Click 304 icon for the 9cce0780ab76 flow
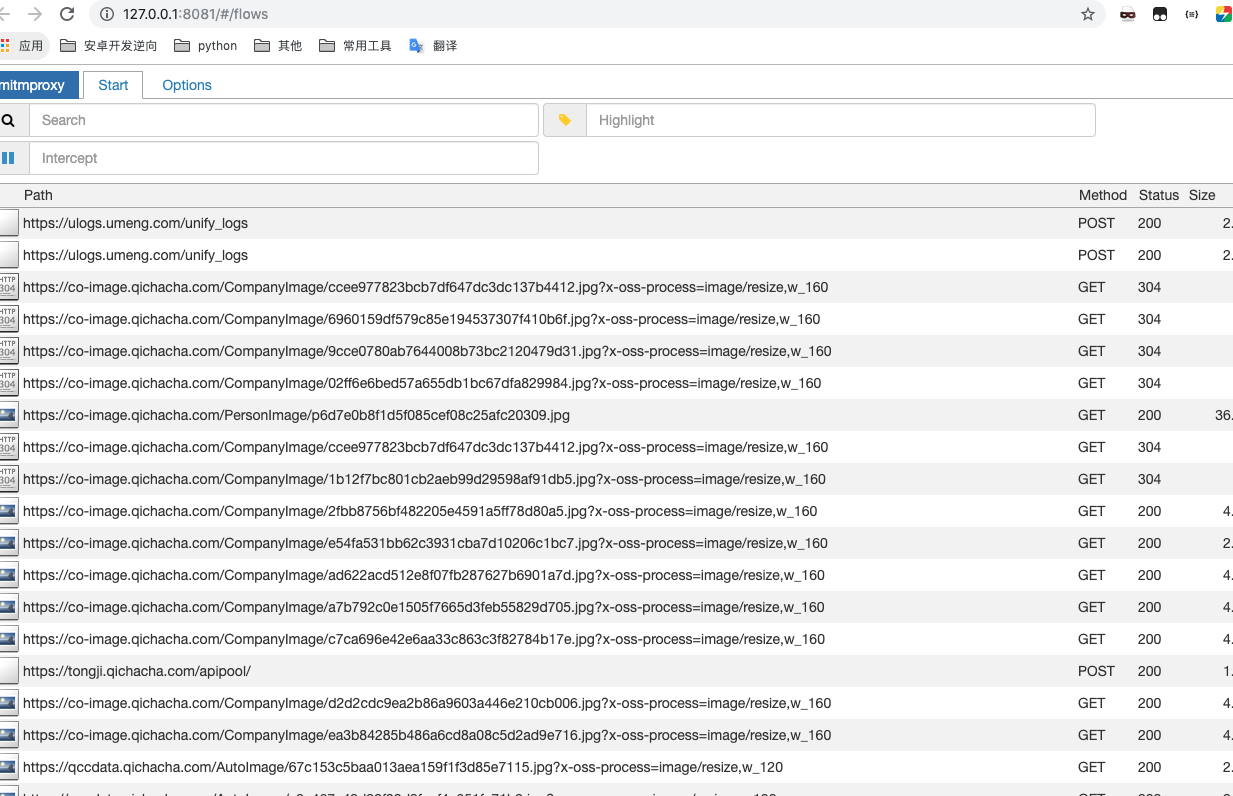1233x796 pixels. (x=8, y=351)
